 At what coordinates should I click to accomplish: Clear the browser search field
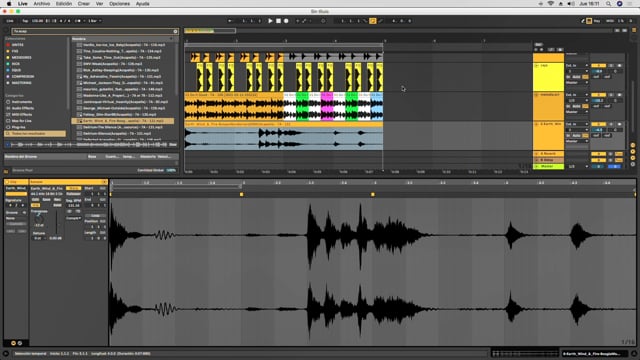point(176,31)
